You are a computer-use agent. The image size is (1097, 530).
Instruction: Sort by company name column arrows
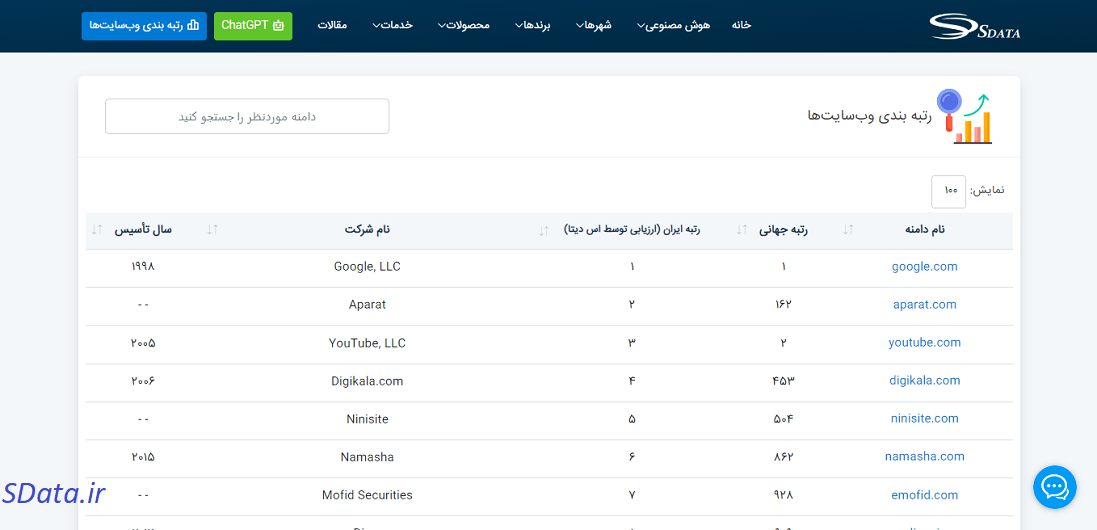coord(212,230)
